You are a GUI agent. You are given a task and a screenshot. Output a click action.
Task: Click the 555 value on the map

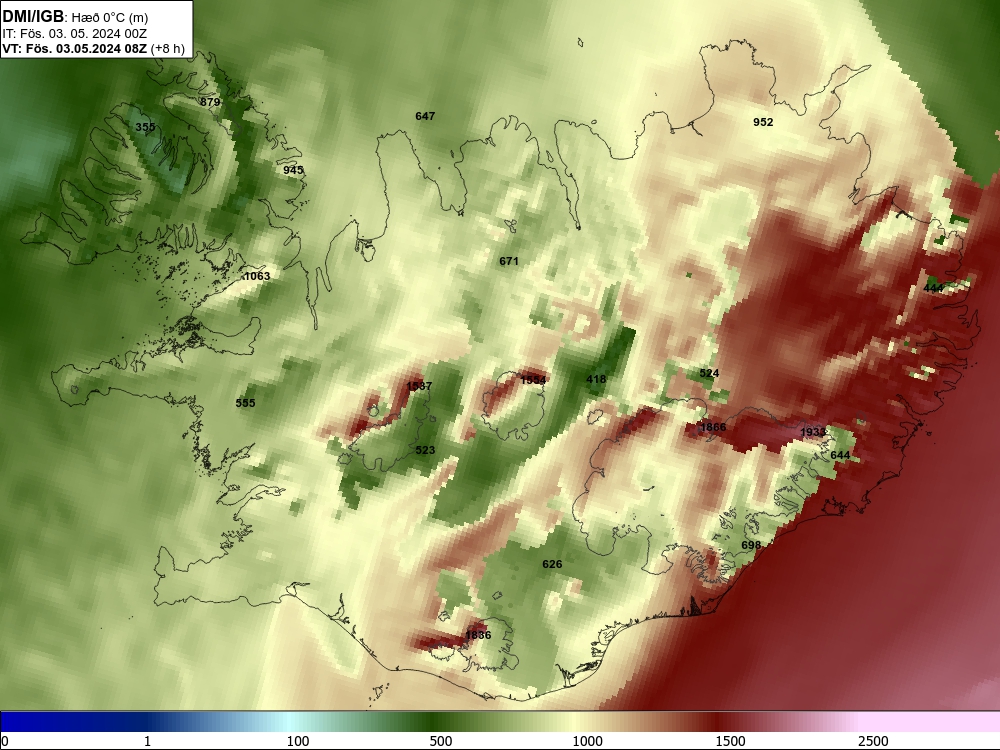(246, 403)
